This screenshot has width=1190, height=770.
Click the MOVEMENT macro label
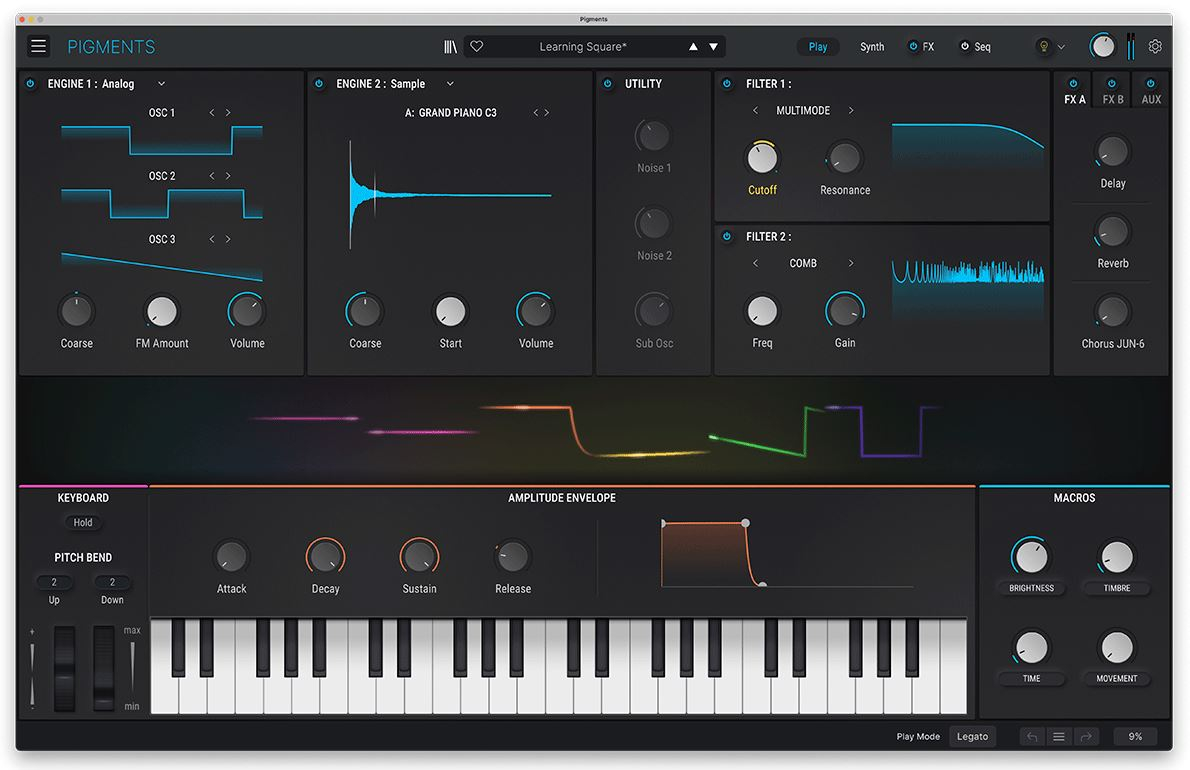coord(1116,678)
